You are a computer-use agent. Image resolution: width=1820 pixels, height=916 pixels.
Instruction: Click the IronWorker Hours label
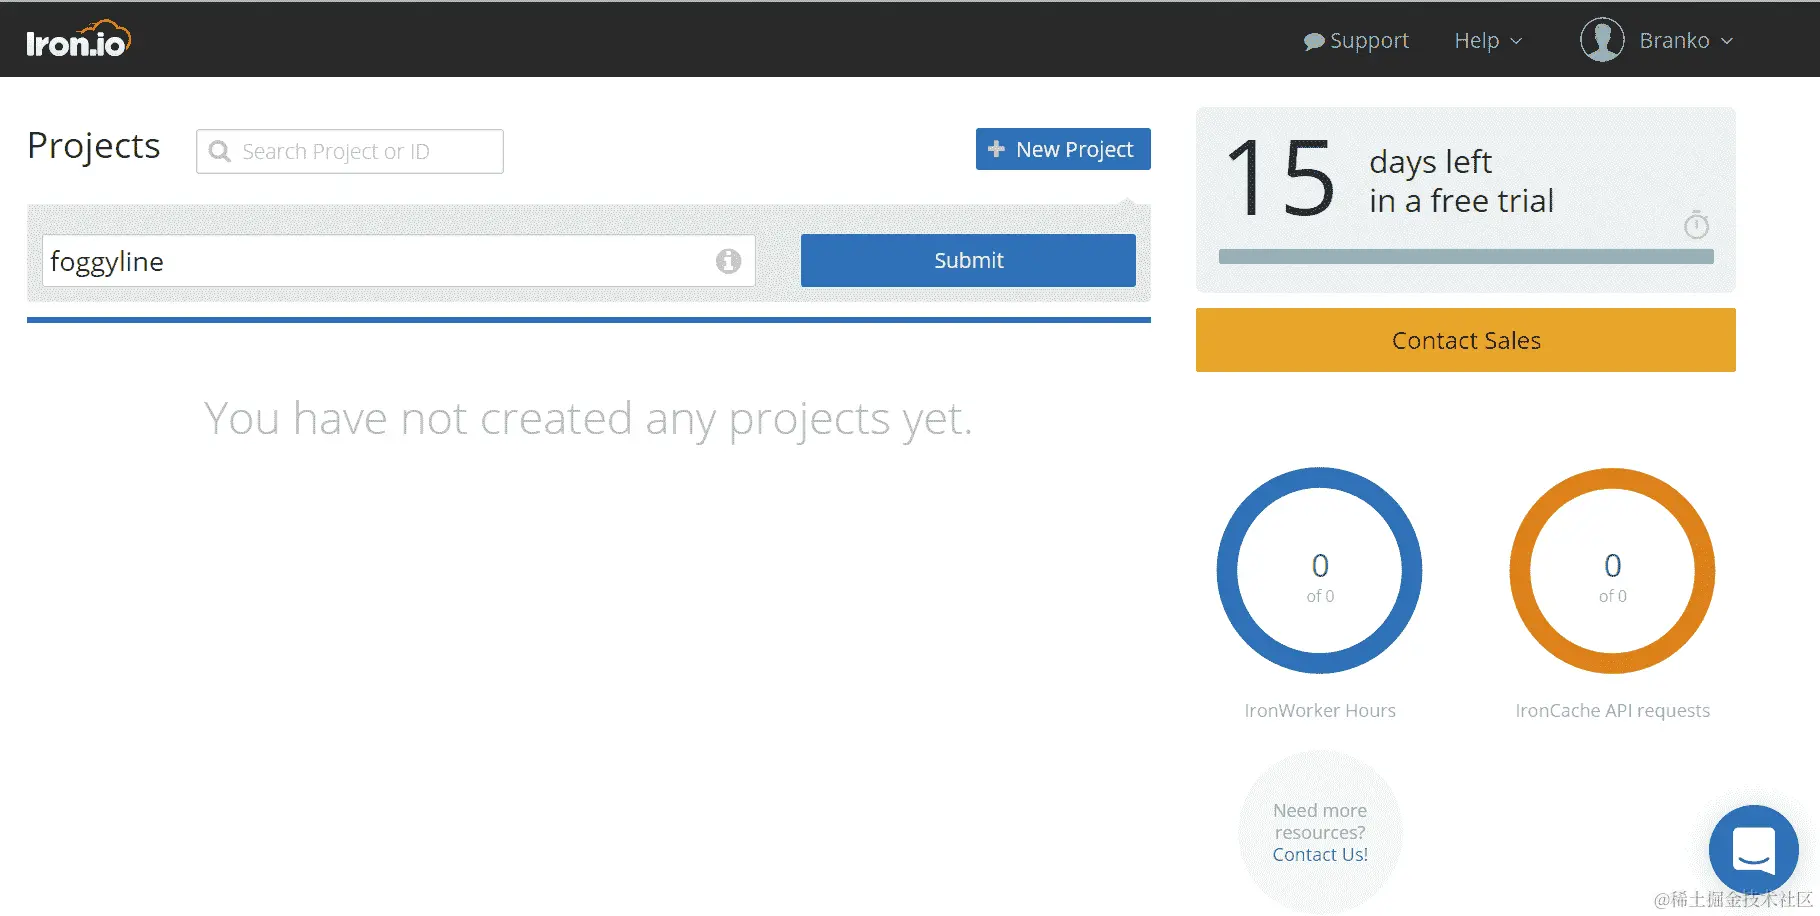coord(1320,710)
